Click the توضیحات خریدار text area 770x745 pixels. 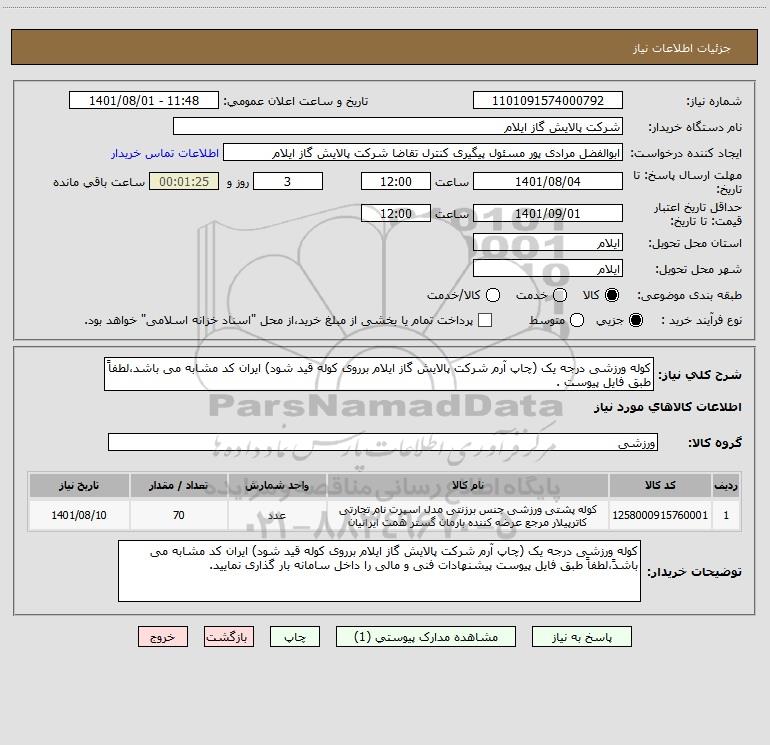[380, 571]
